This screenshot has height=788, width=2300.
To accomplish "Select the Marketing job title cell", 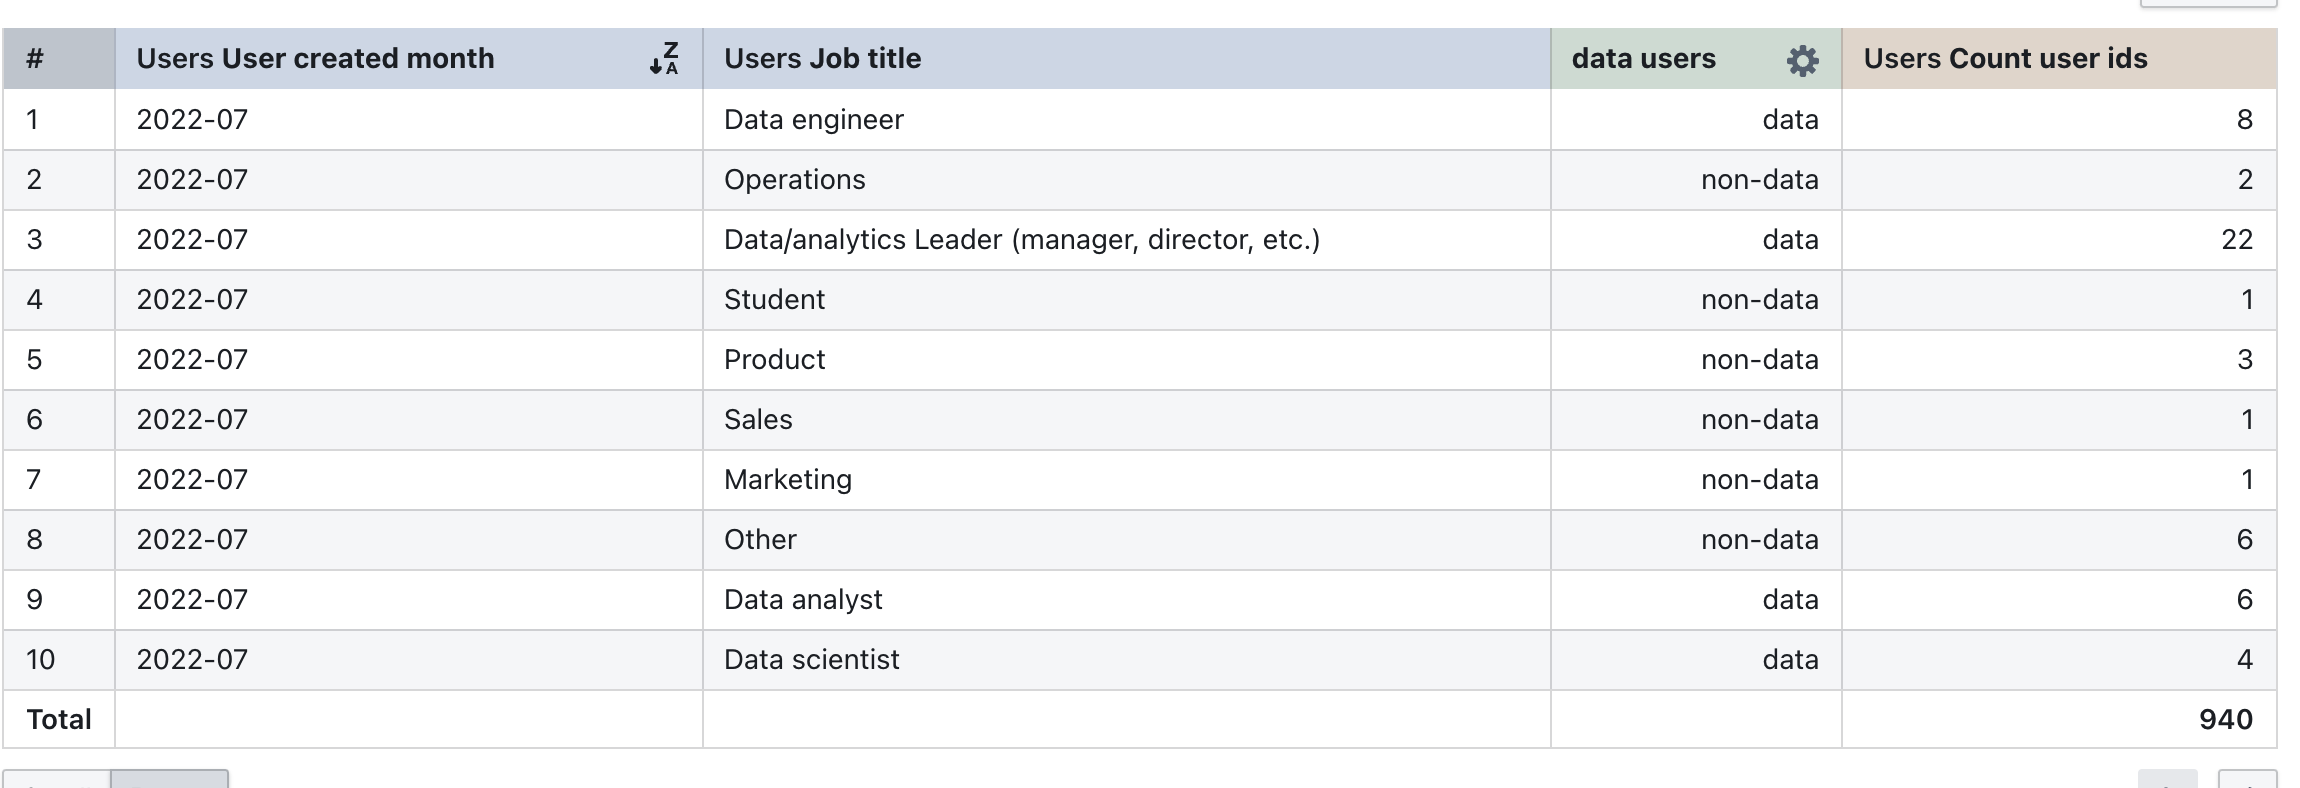I will [787, 480].
